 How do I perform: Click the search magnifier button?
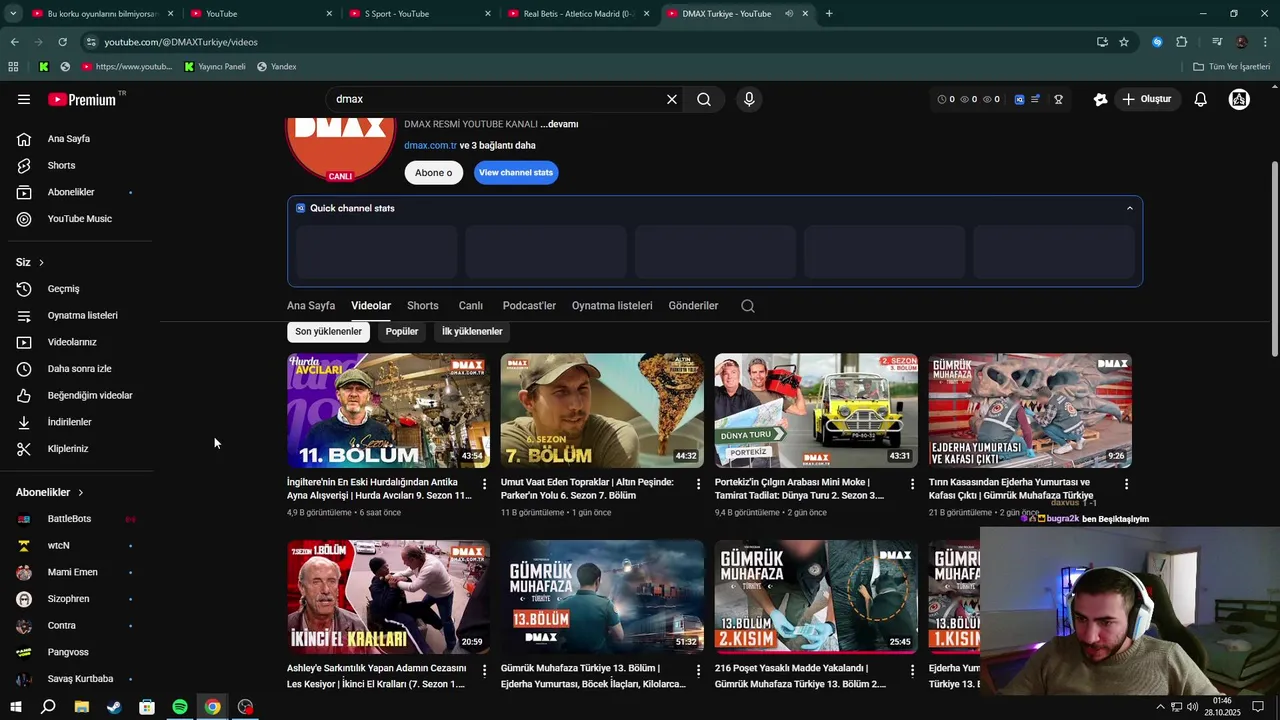point(704,99)
